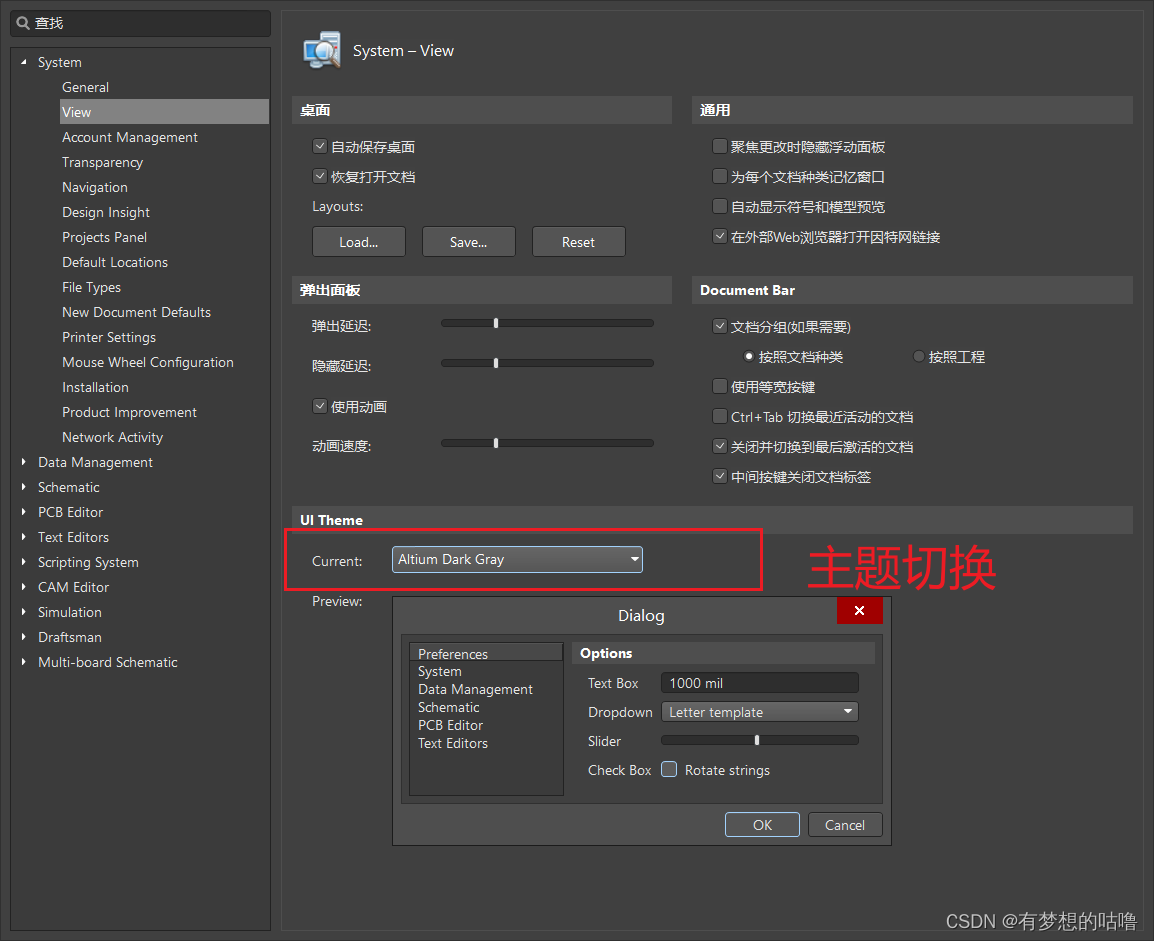
Task: Open Network Activity page
Action: pyautogui.click(x=113, y=437)
